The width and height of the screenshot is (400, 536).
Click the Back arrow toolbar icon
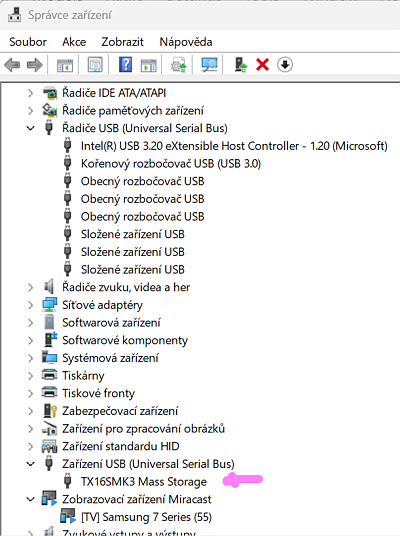click(12, 65)
